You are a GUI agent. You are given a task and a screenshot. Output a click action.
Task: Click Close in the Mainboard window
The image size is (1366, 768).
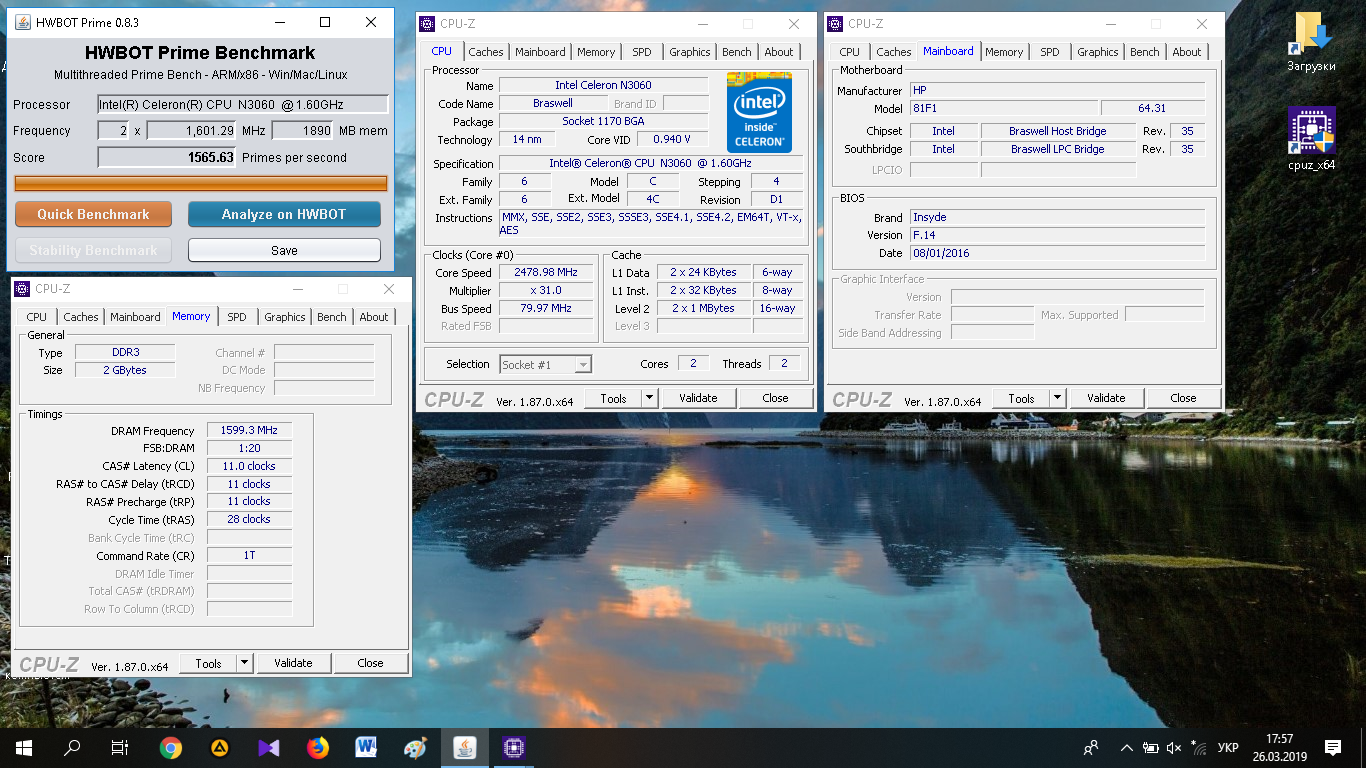(1183, 398)
